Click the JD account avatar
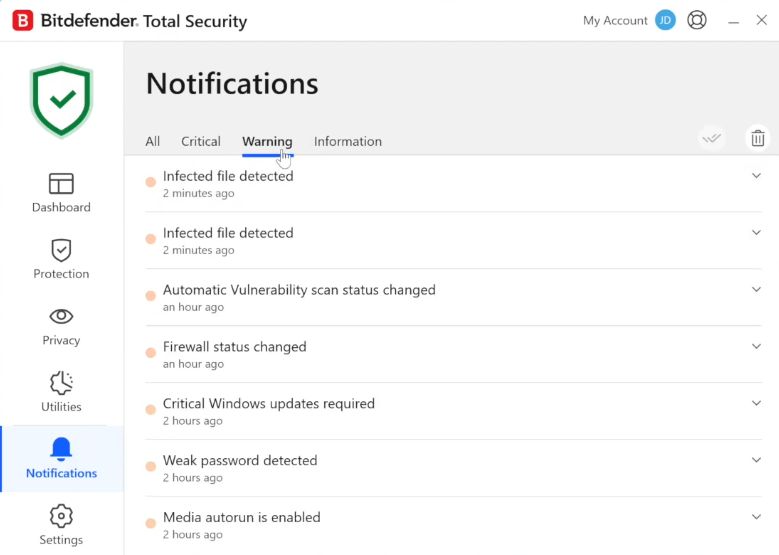The width and height of the screenshot is (779, 555). pos(665,20)
